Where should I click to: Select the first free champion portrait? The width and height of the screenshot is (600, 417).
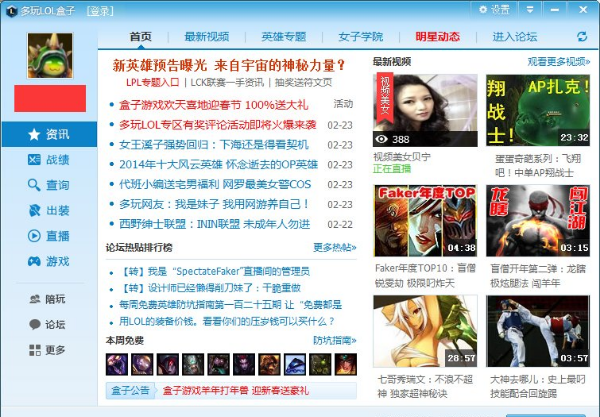pyautogui.click(x=117, y=363)
